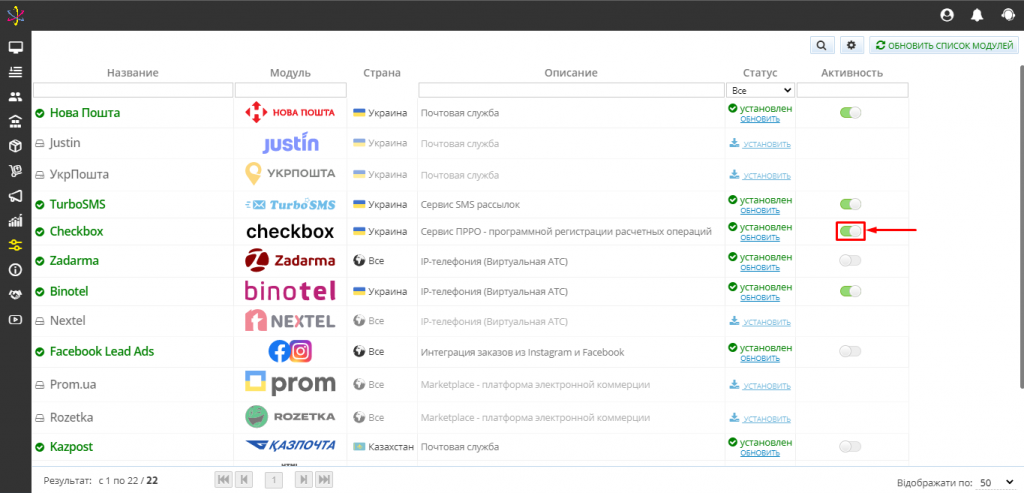This screenshot has height=493, width=1024.
Task: Toggle Kazpost activity switch
Action: click(x=850, y=447)
